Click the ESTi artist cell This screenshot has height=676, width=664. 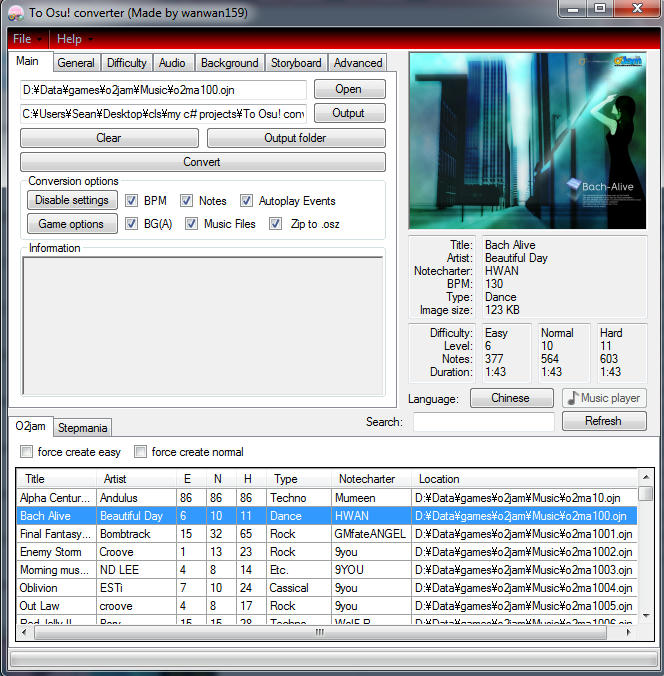point(136,588)
